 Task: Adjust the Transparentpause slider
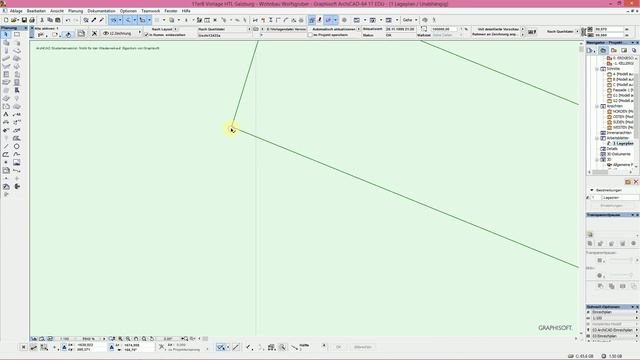click(621, 260)
